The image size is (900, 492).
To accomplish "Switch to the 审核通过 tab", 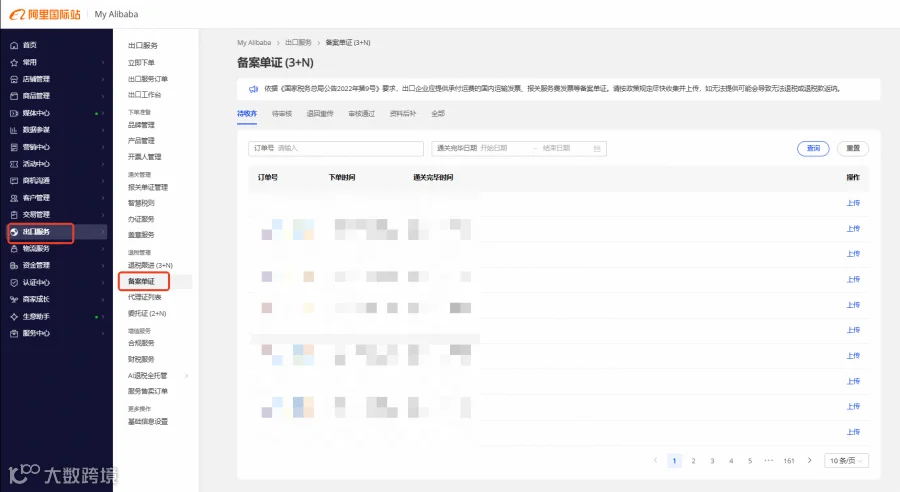I will [x=362, y=114].
